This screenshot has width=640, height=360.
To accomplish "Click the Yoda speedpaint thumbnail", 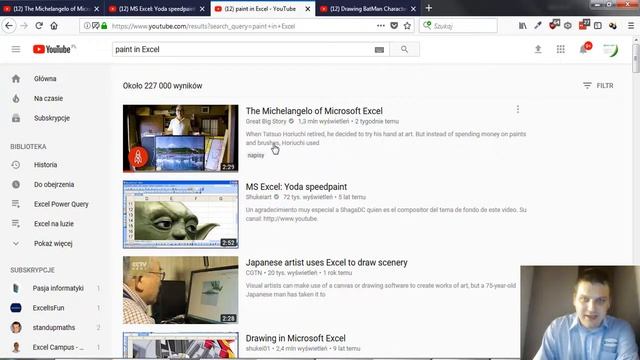I will coord(180,214).
